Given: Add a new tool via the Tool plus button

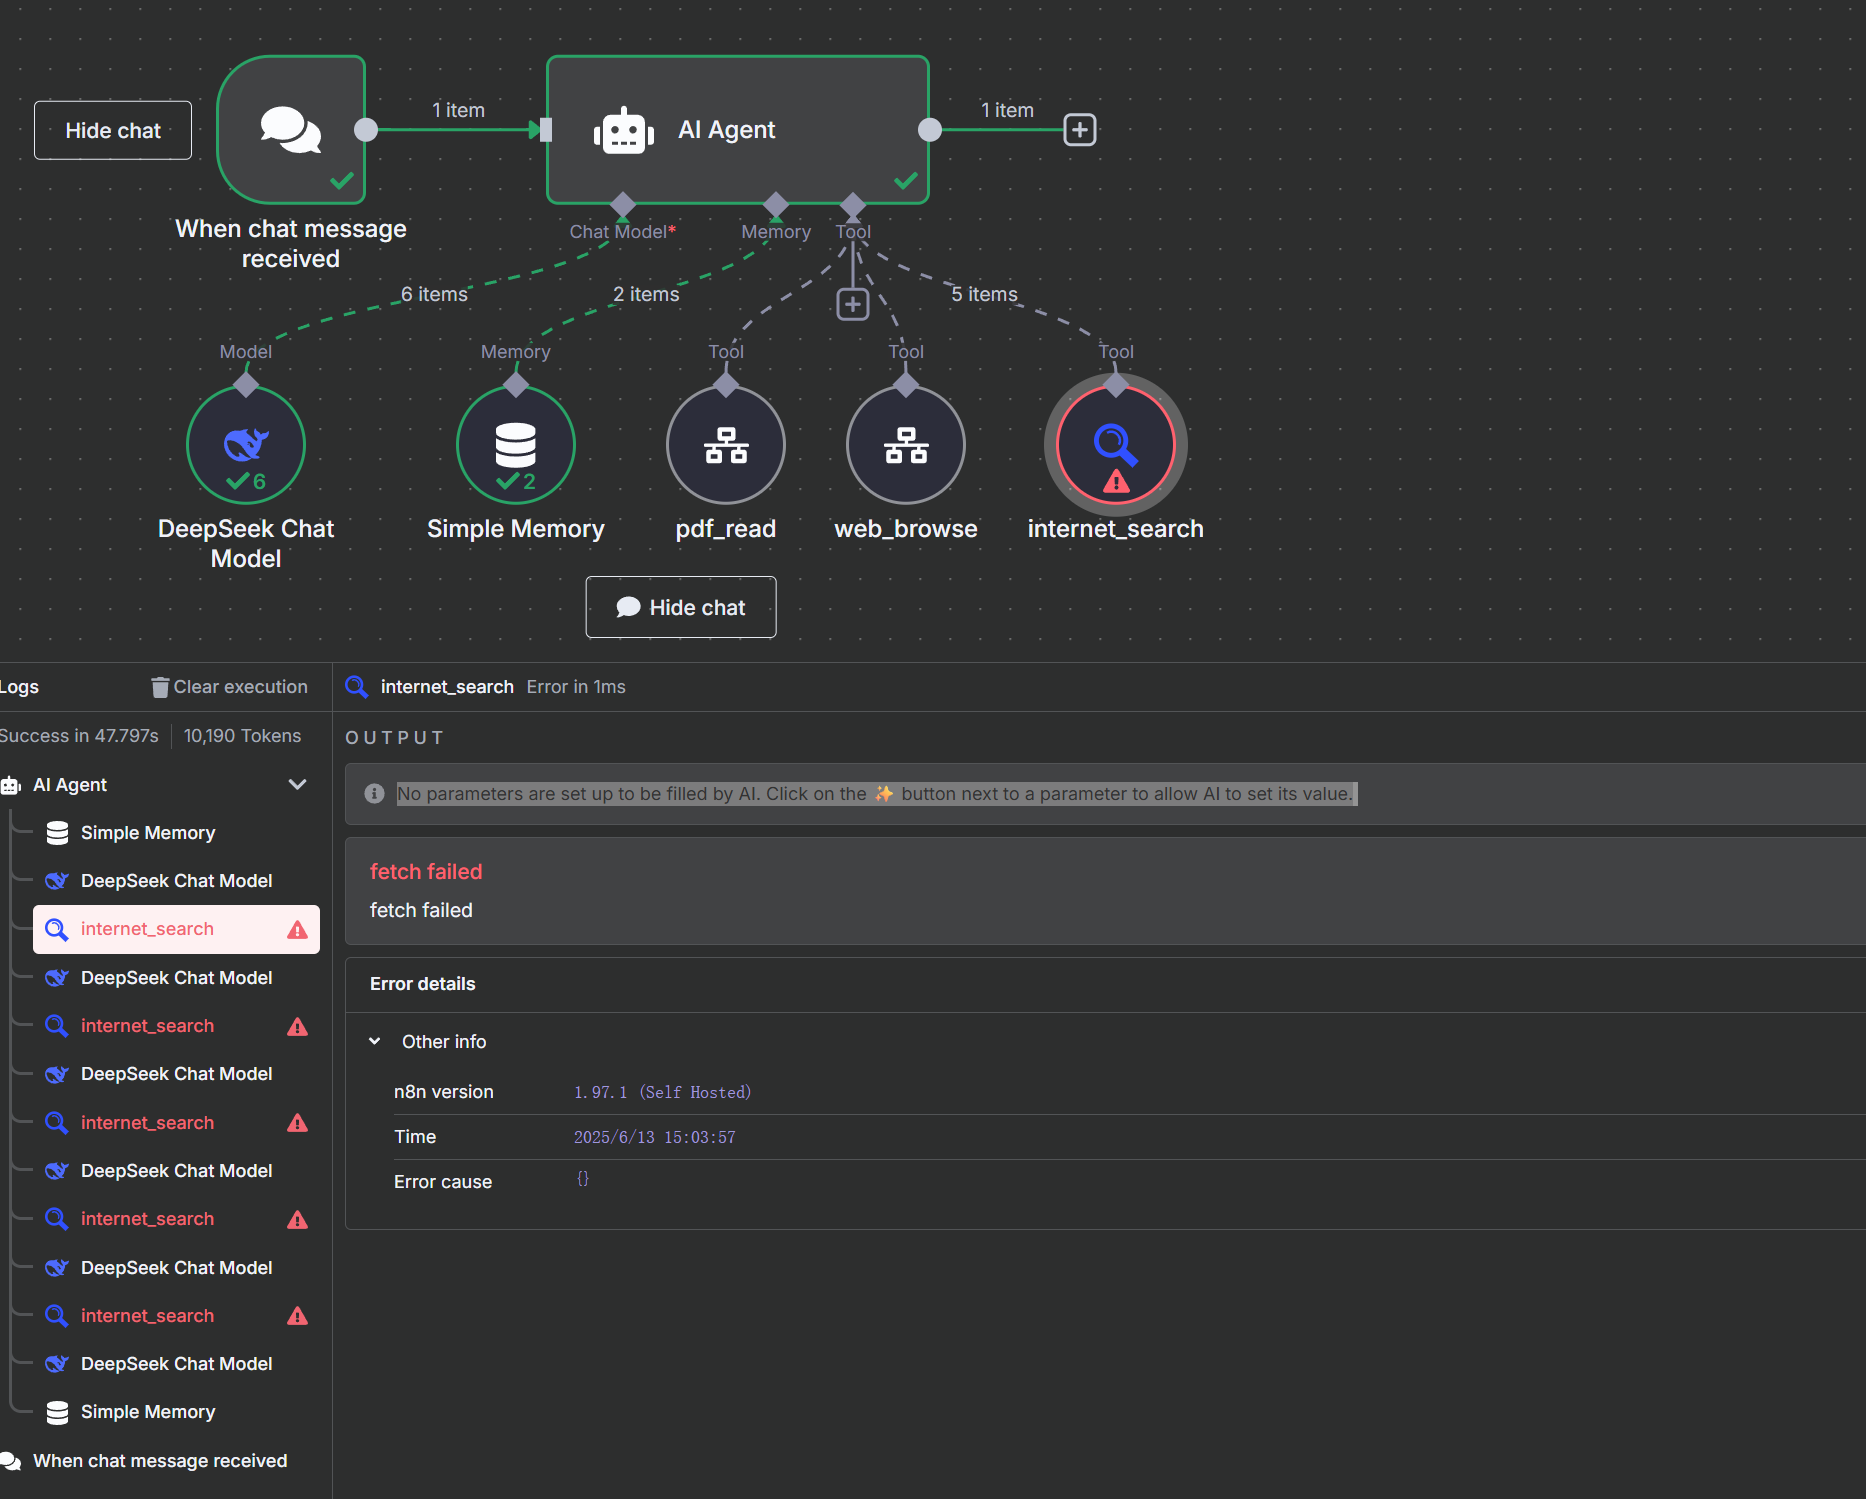Looking at the screenshot, I should click(853, 304).
